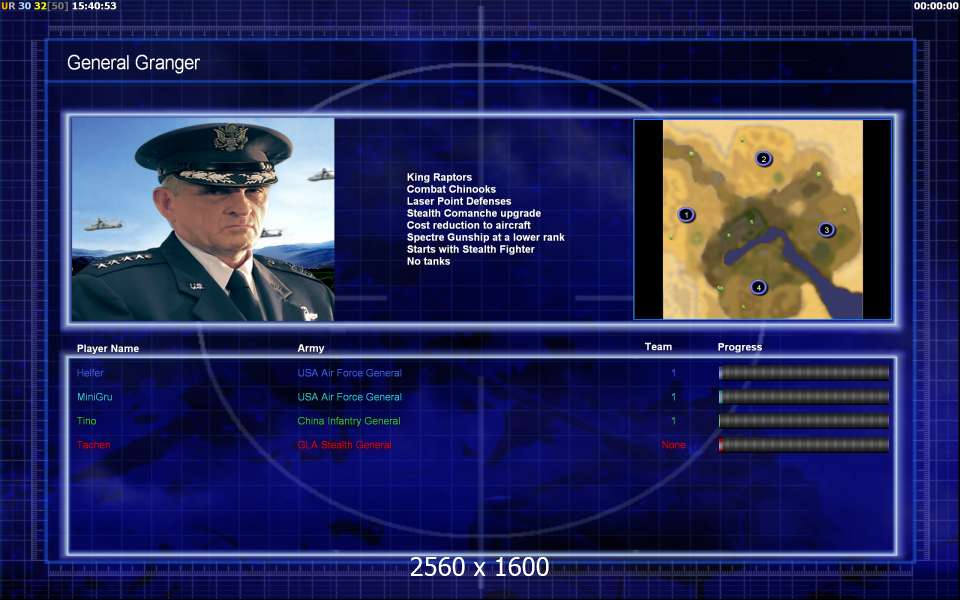This screenshot has height=600, width=960.
Task: Select player Helfer in the list
Action: [90, 373]
